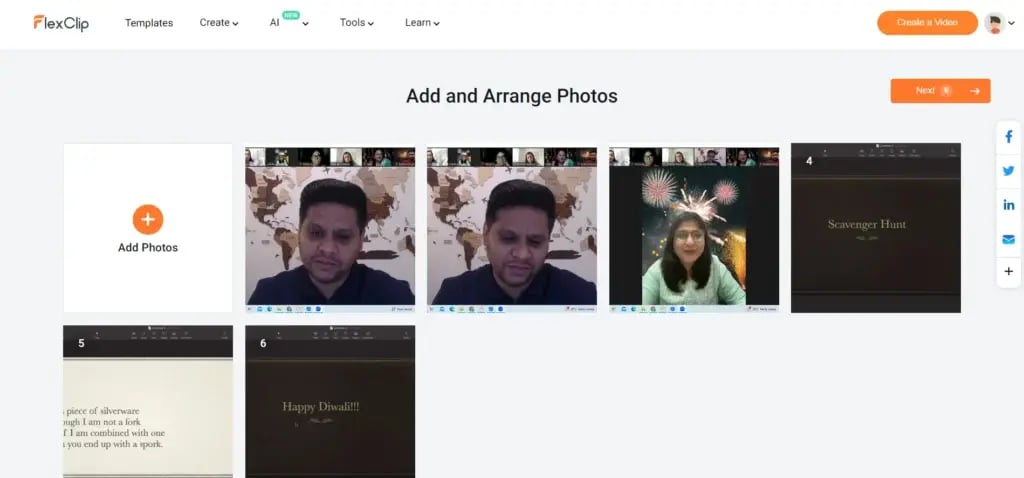Select the silverware riddle slide thumbnail numbered 5

[x=148, y=401]
